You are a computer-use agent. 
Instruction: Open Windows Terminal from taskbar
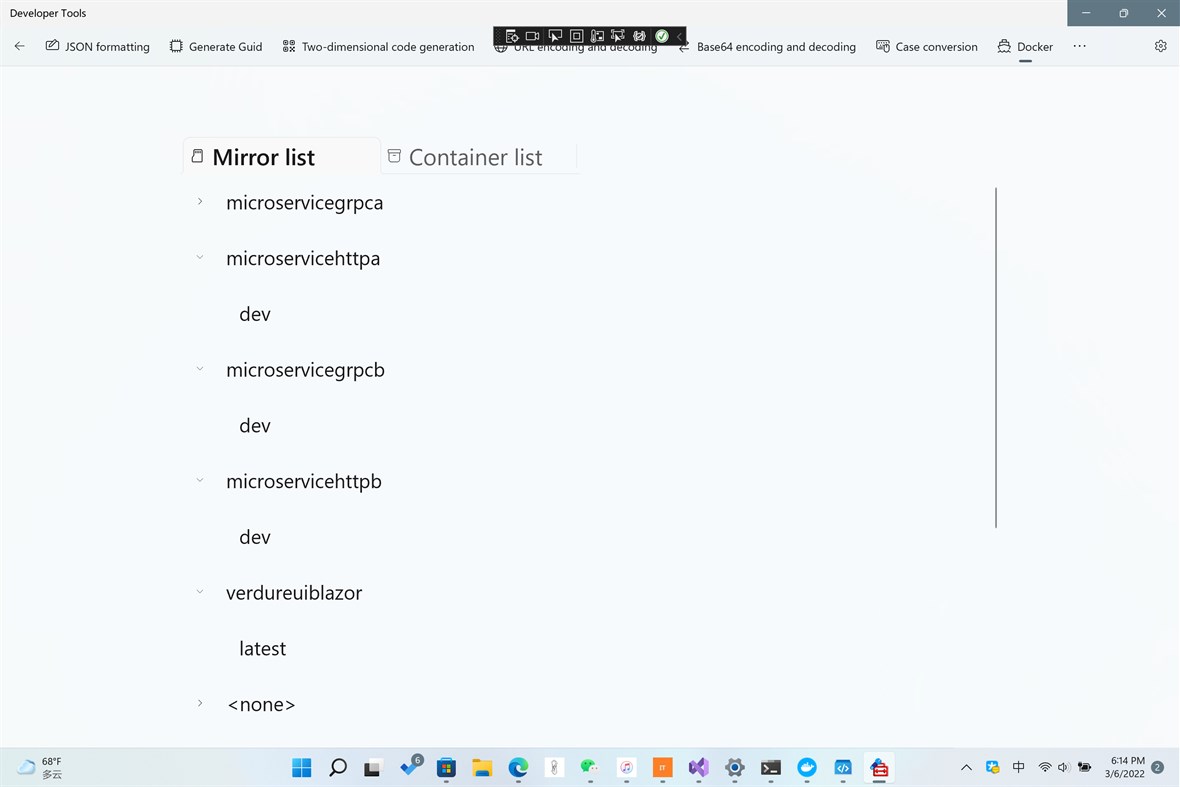[771, 767]
